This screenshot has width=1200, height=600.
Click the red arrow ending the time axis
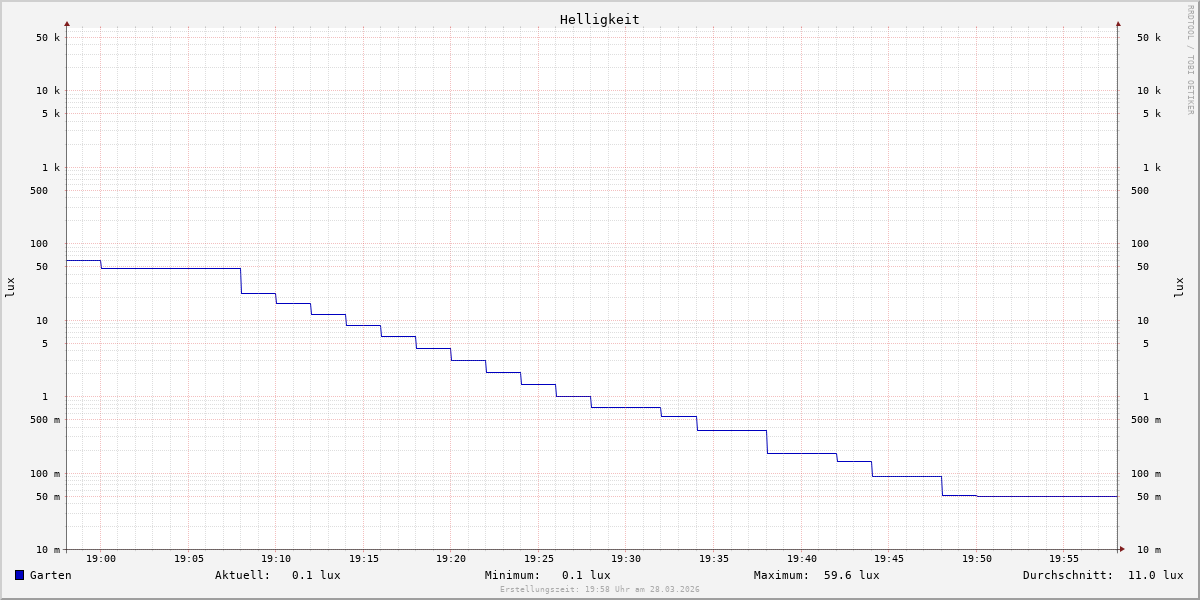coord(1122,549)
